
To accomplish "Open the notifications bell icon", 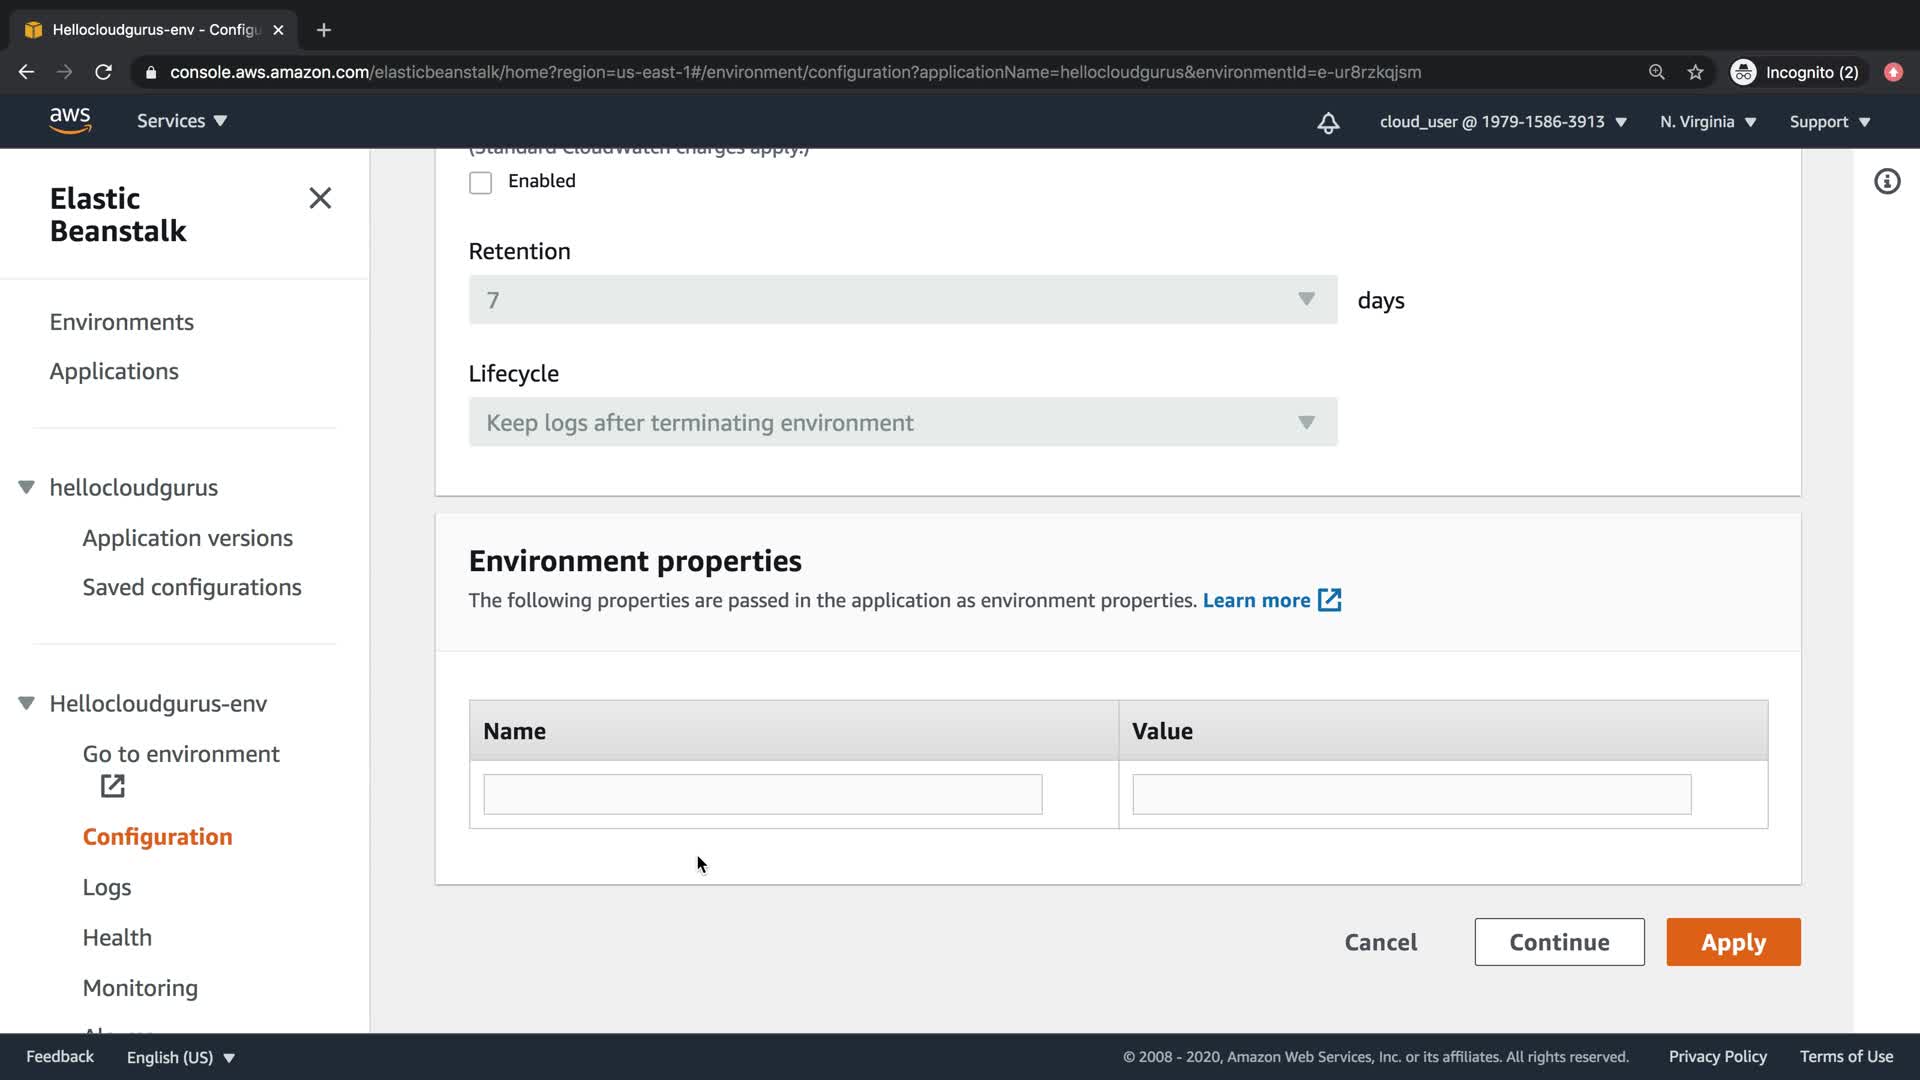I will [1328, 122].
